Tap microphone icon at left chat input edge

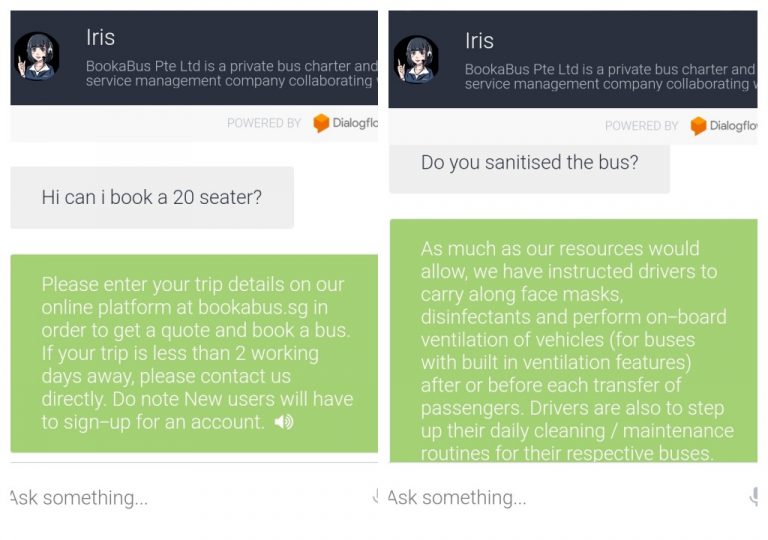click(x=374, y=497)
